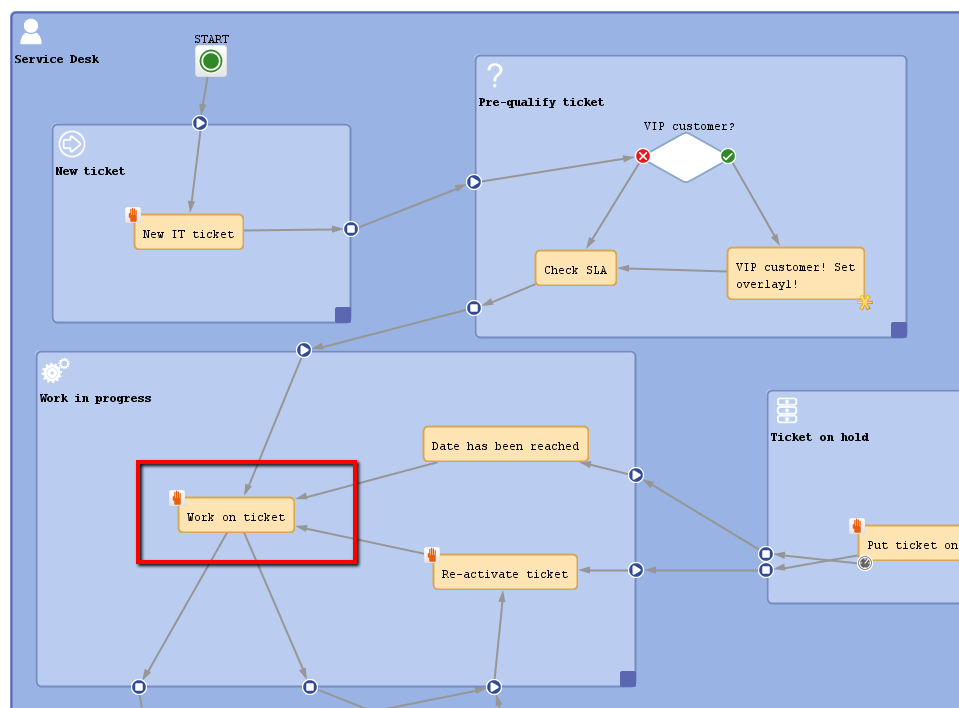Click the resize handle of New ticket scope
959x708 pixels.
[343, 314]
